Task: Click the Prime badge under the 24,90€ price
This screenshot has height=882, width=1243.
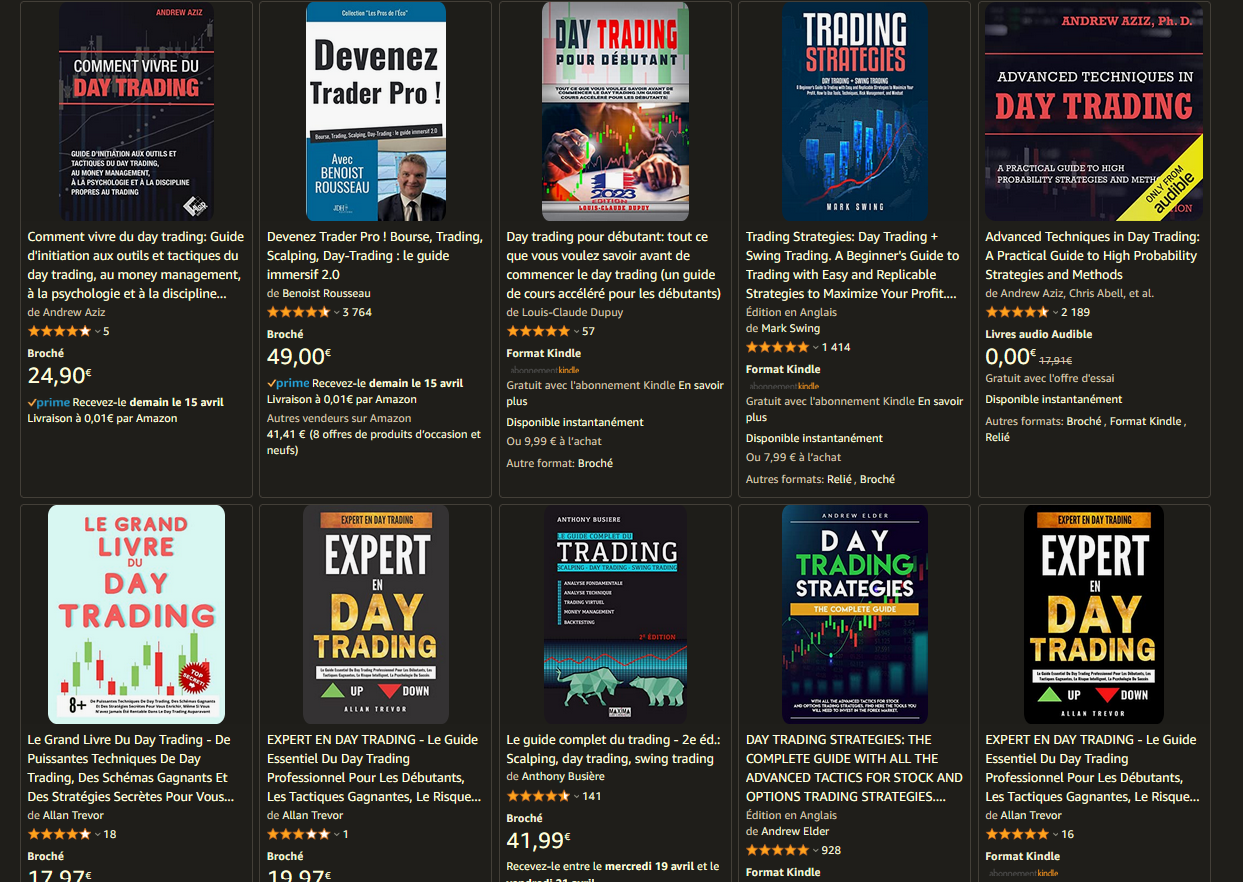Action: [x=48, y=402]
